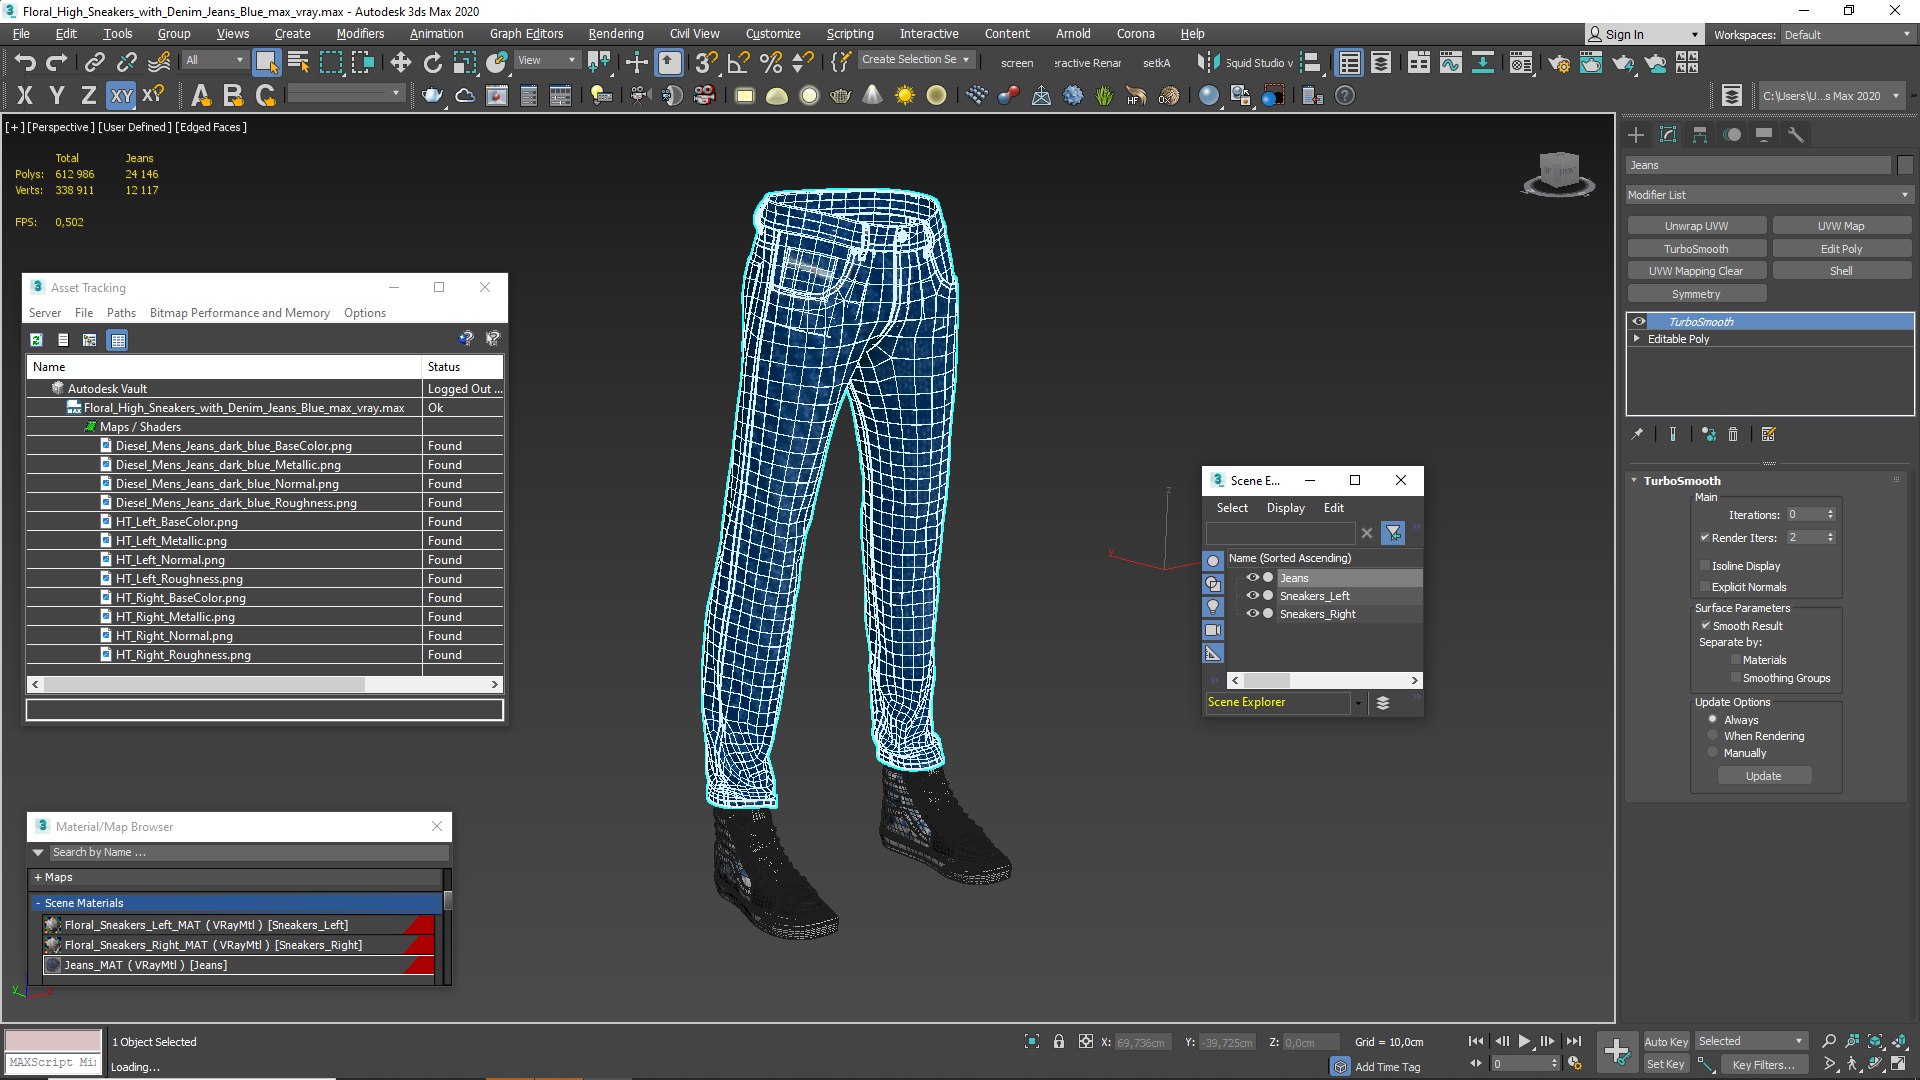
Task: Open the Workspaces Default dropdown
Action: tap(1846, 35)
